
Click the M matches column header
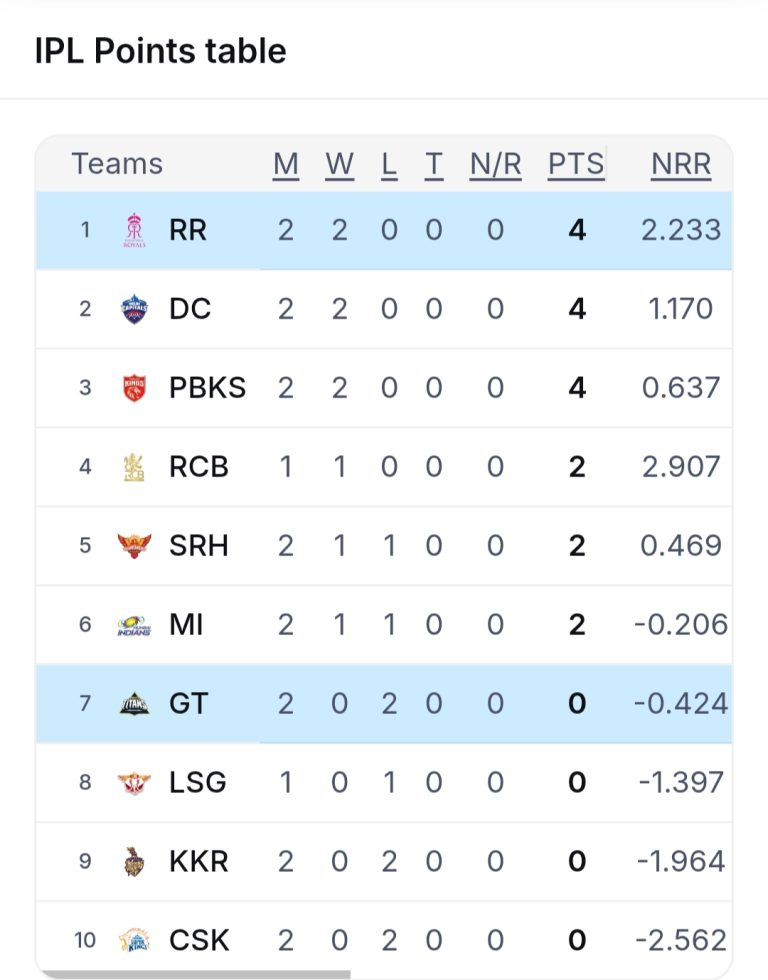point(286,164)
